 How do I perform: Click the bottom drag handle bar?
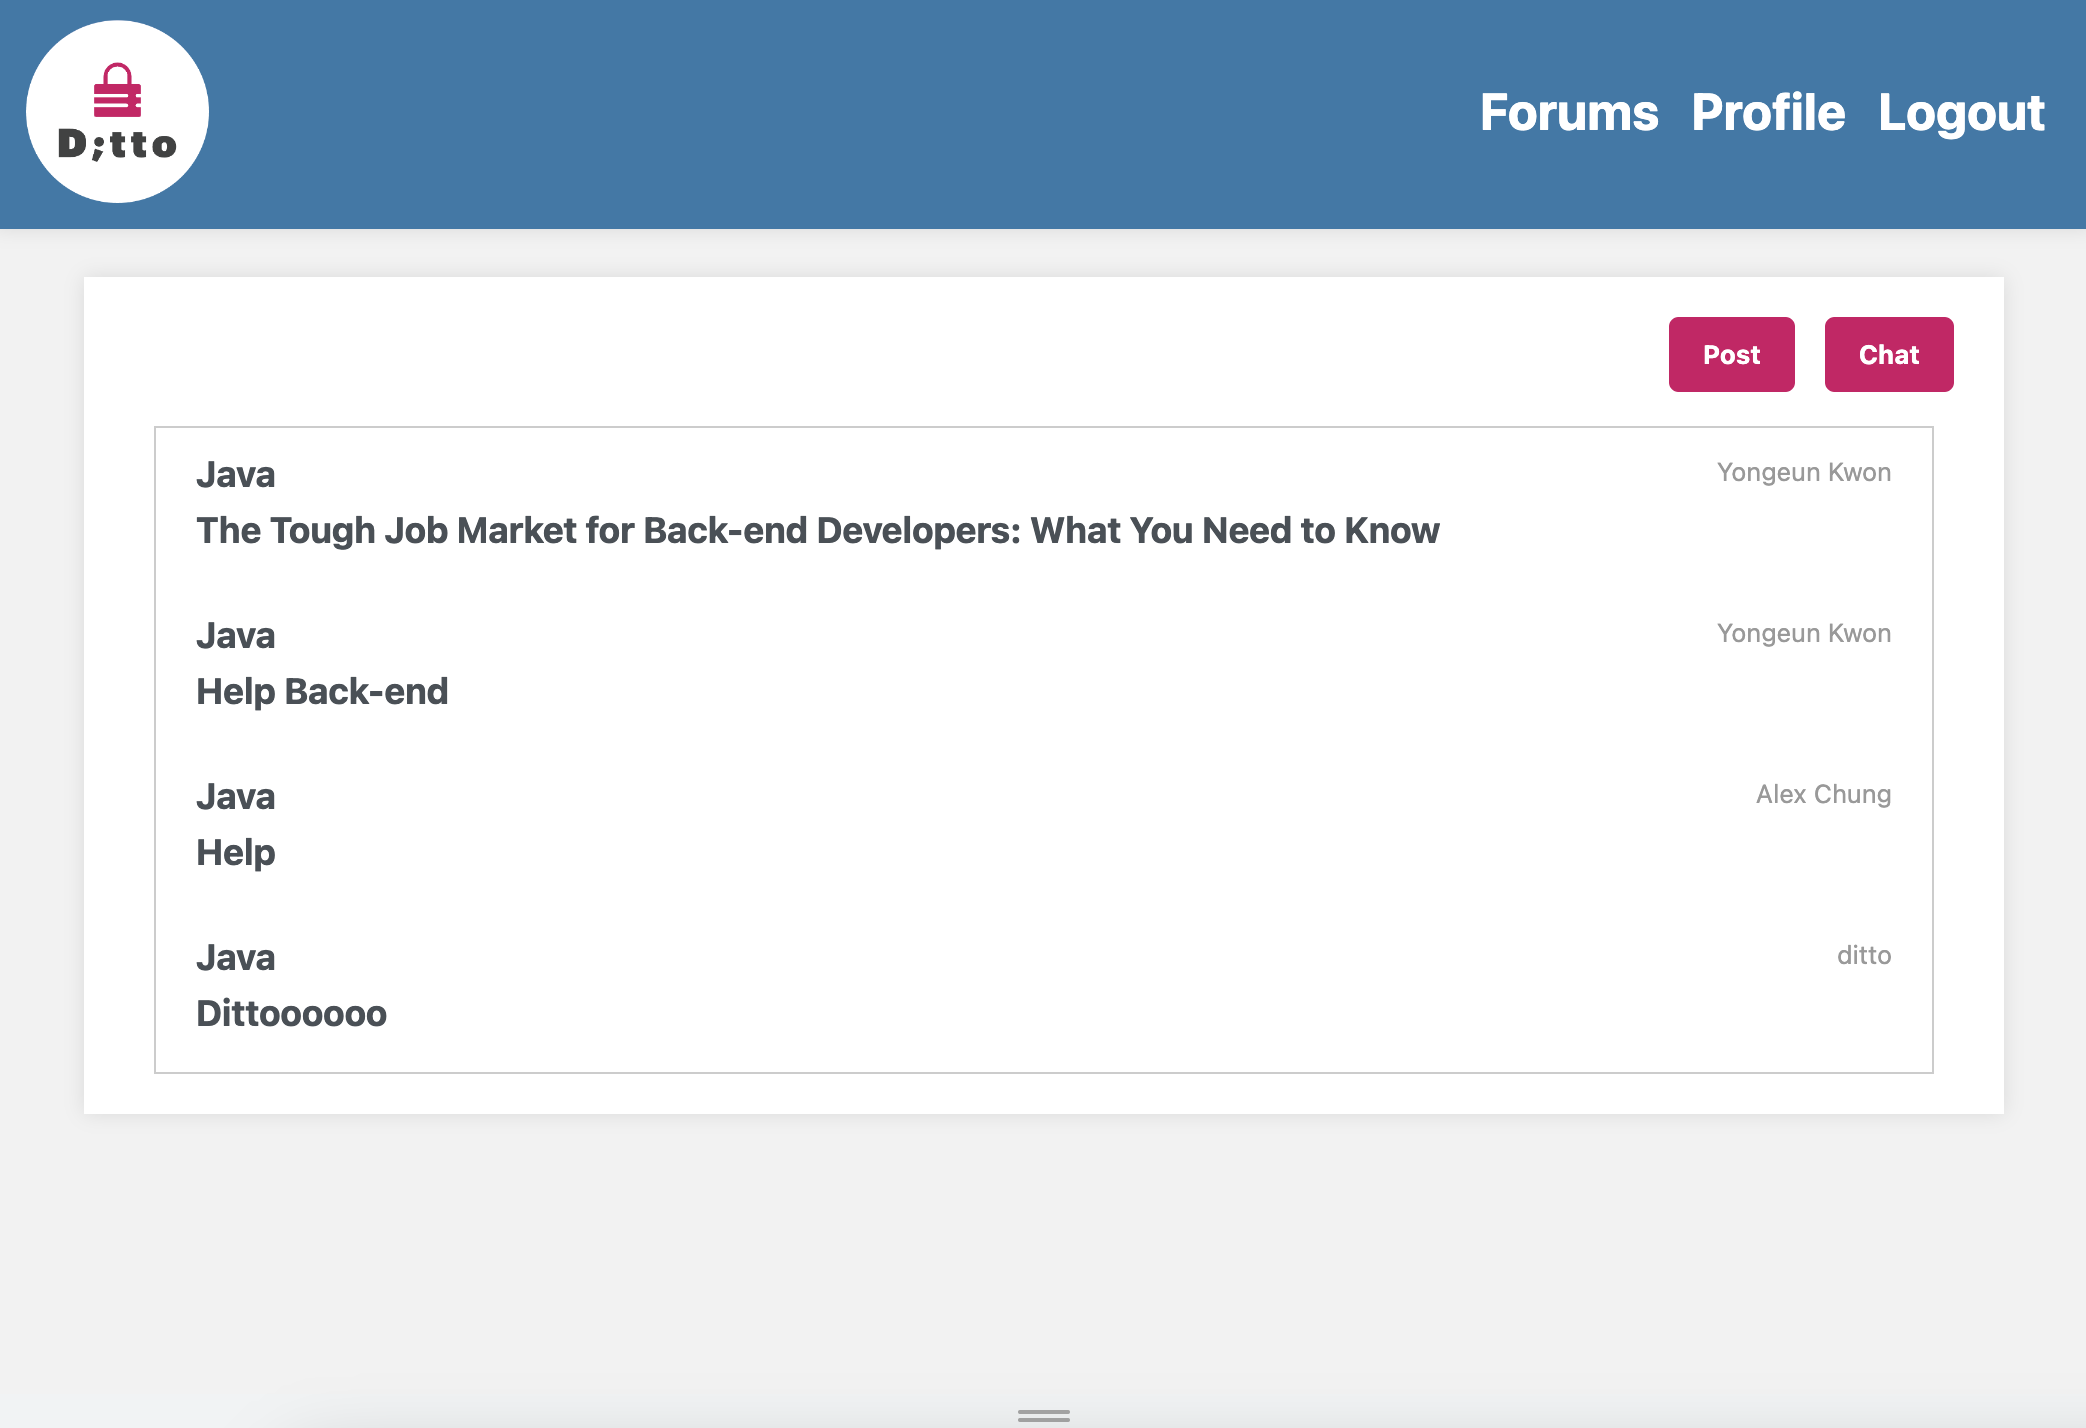pos(1043,1415)
